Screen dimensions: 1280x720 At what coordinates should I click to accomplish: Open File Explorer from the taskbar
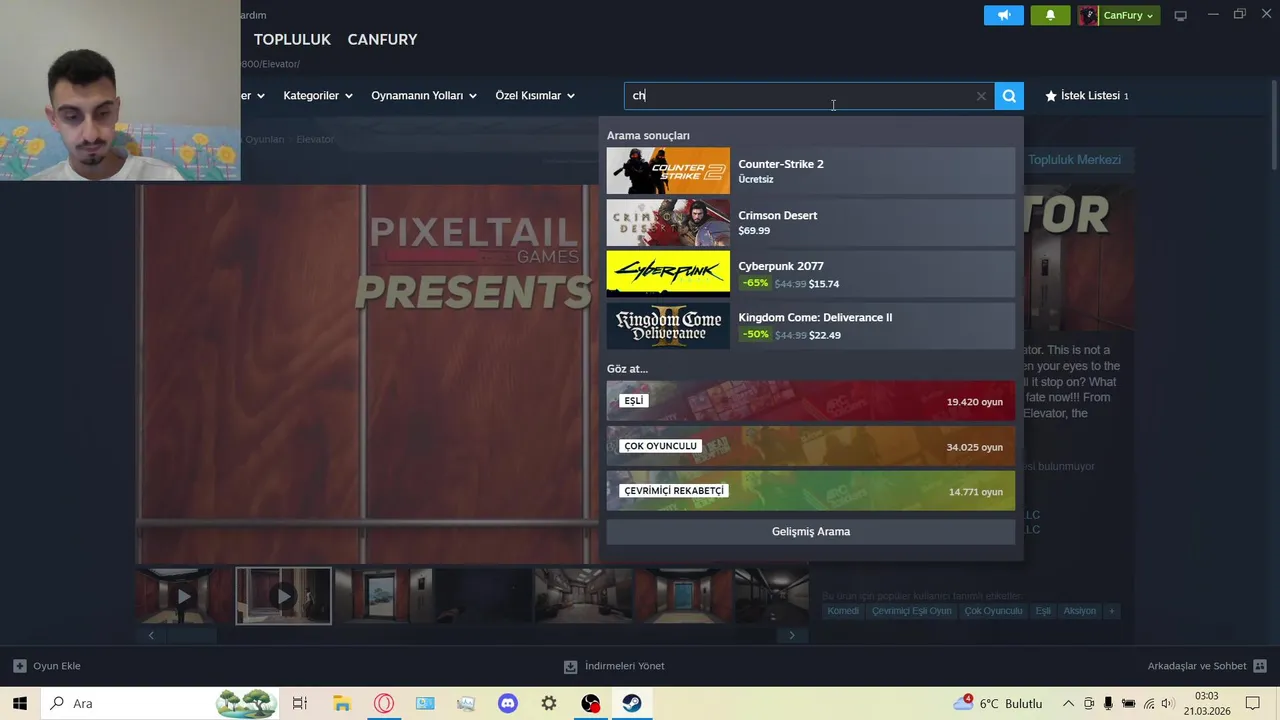tap(342, 703)
